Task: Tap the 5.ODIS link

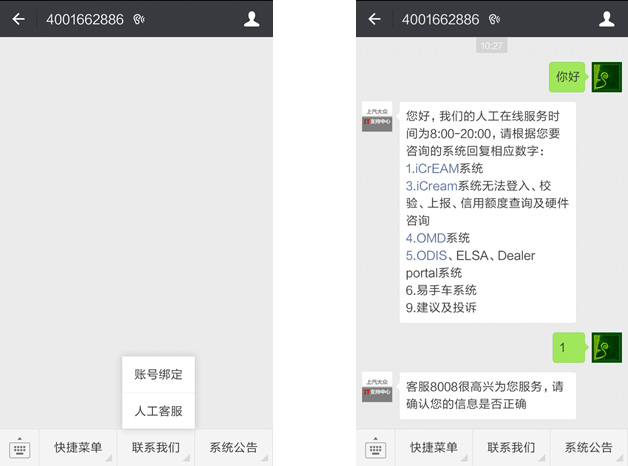Action: click(426, 255)
